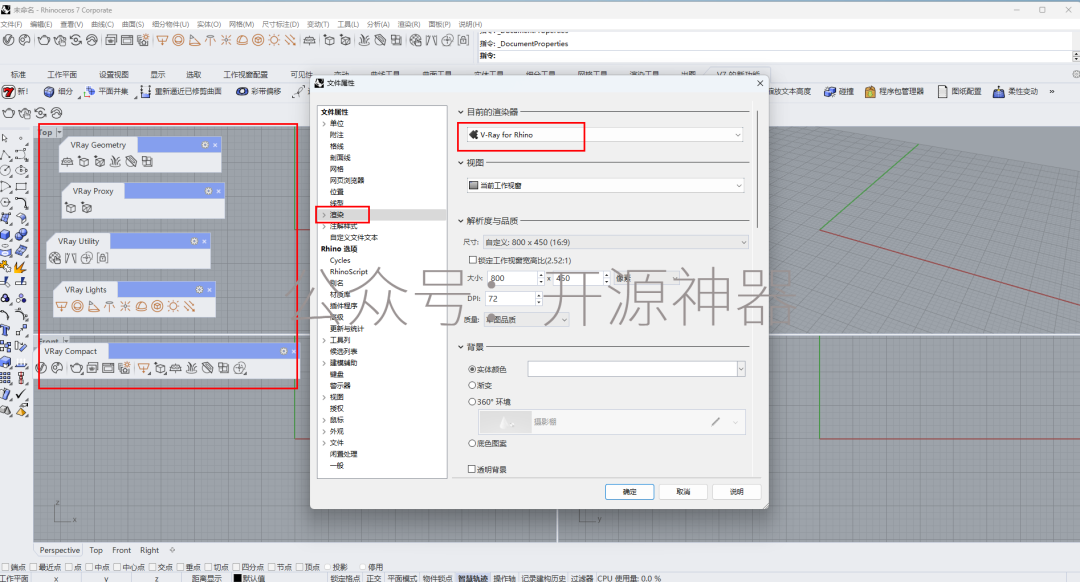Viewport: 1080px width, 582px height.
Task: Click 摄影棚 environment thumbnail
Action: [506, 422]
